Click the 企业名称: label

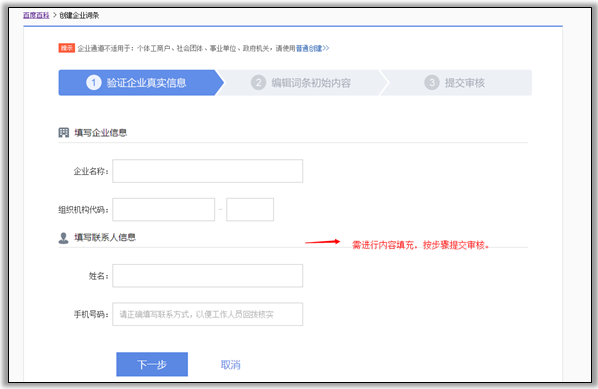pos(91,171)
